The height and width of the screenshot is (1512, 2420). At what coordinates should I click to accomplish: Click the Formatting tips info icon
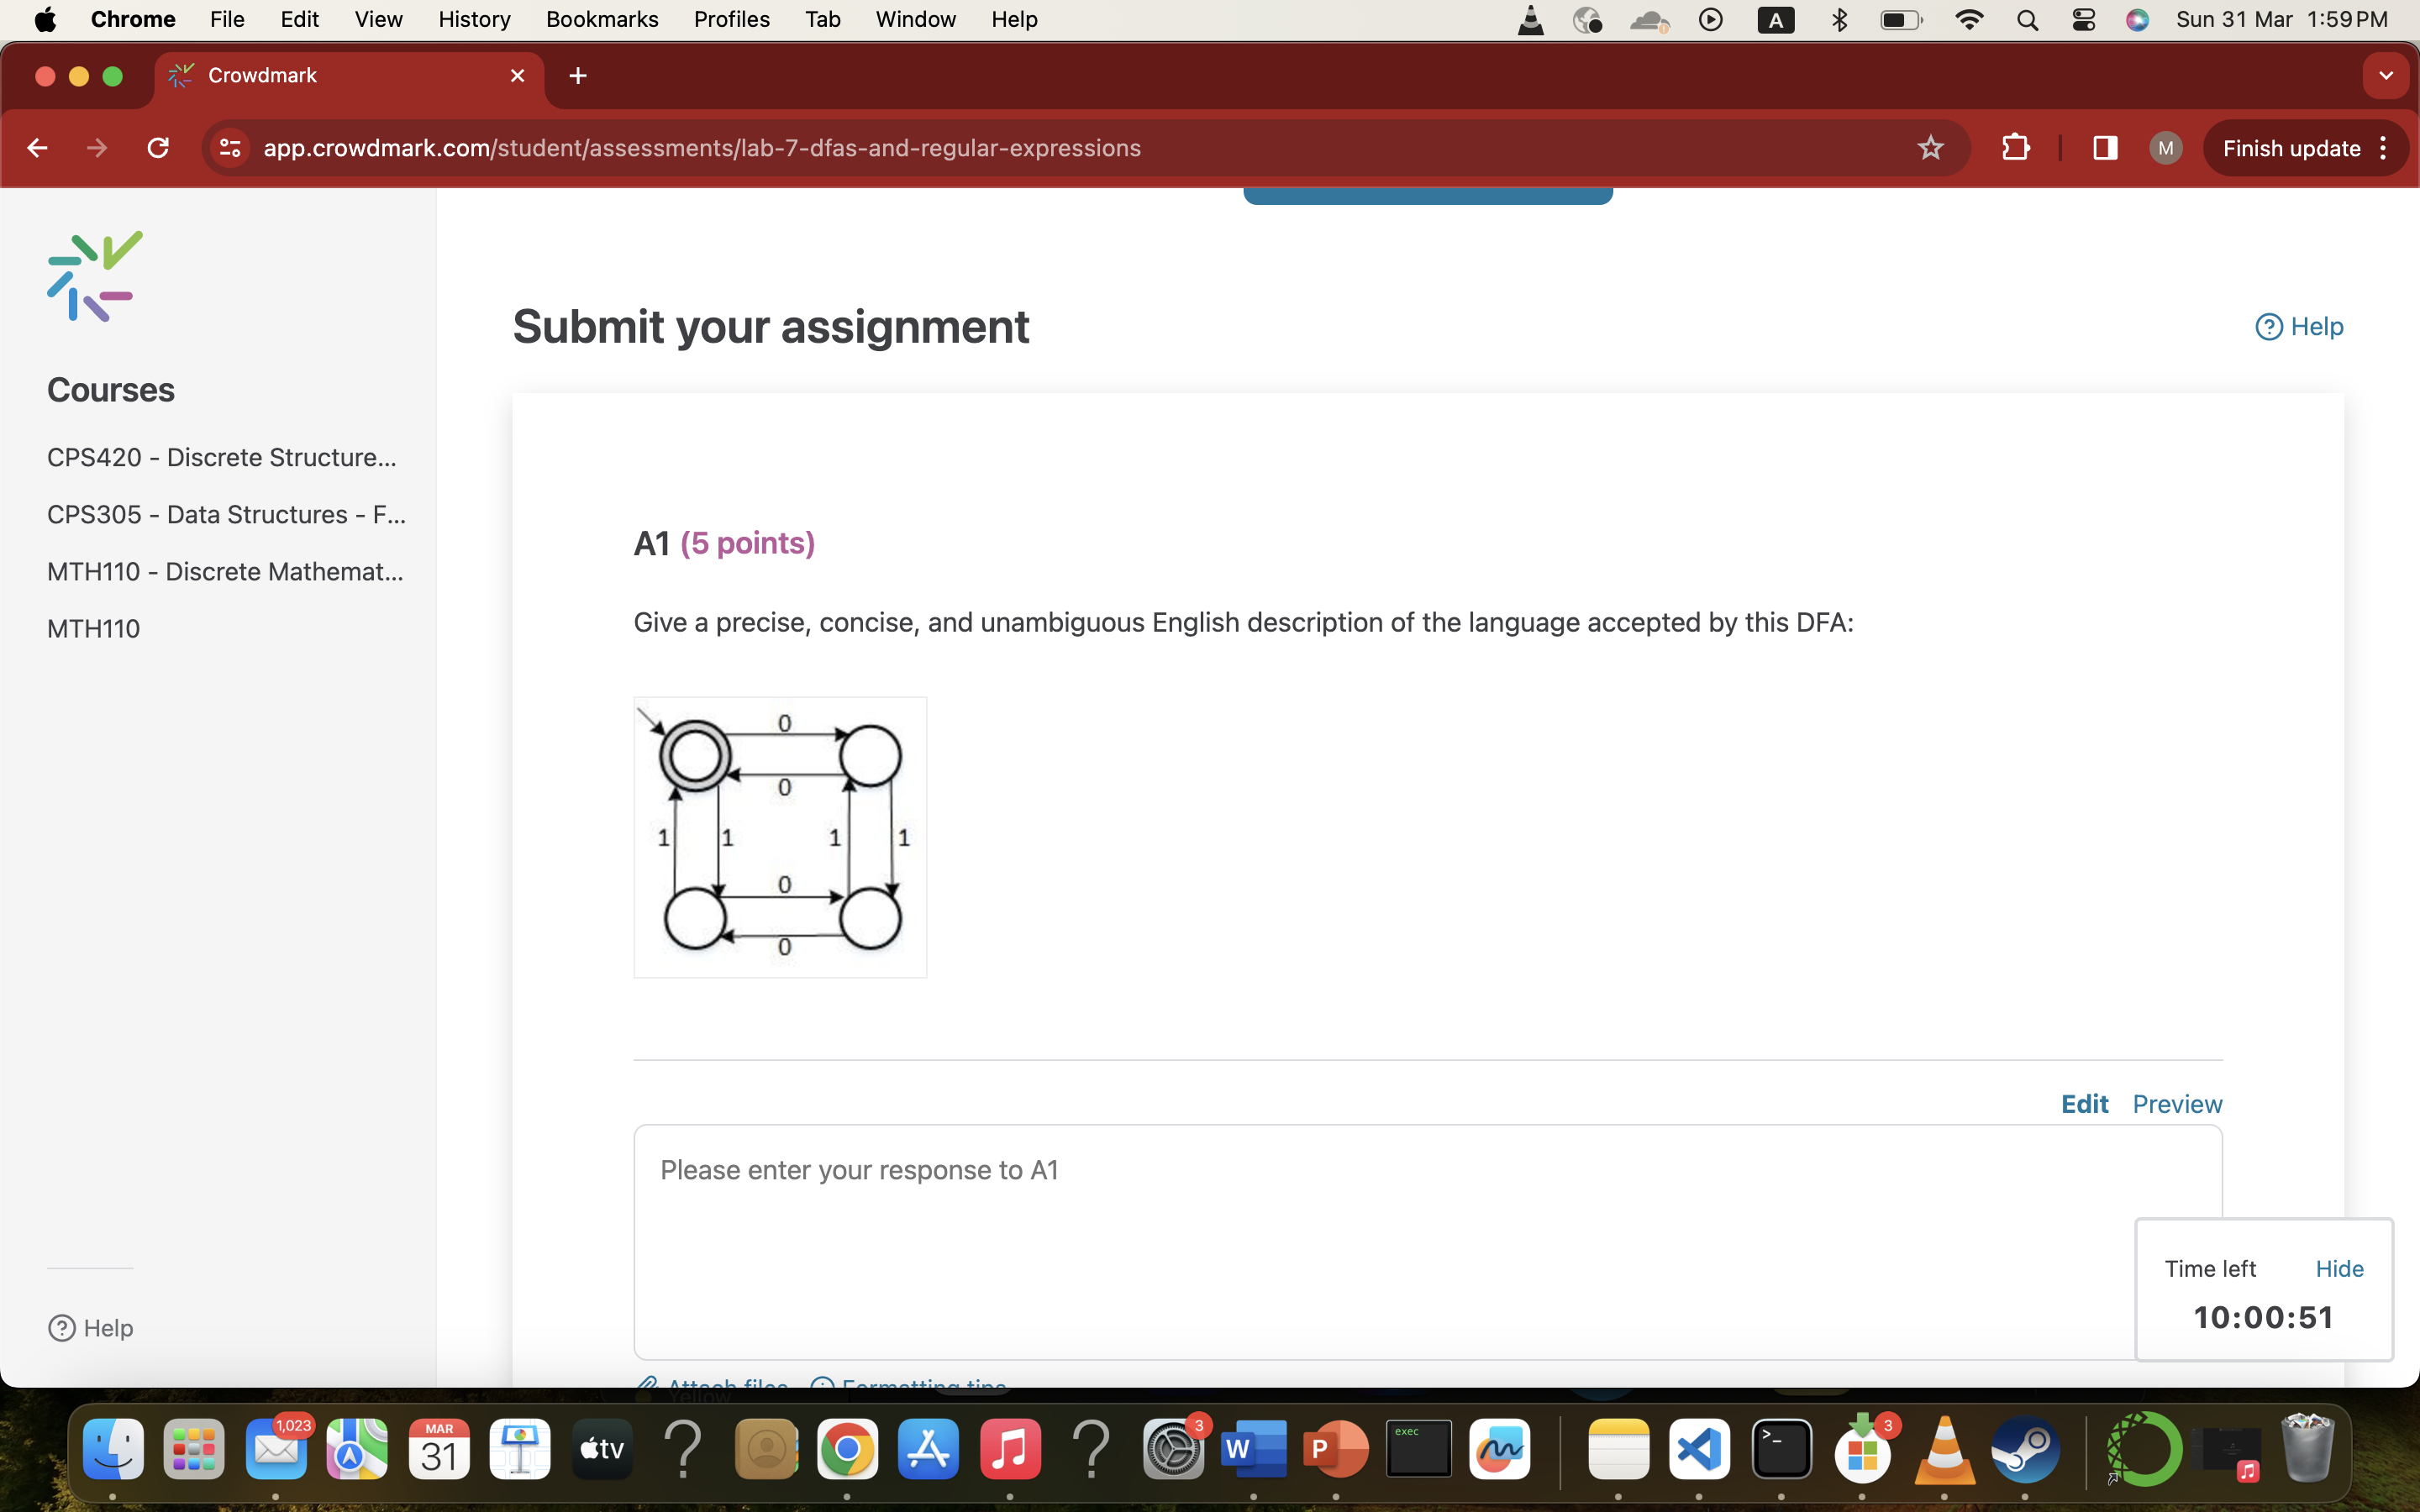tap(822, 1386)
